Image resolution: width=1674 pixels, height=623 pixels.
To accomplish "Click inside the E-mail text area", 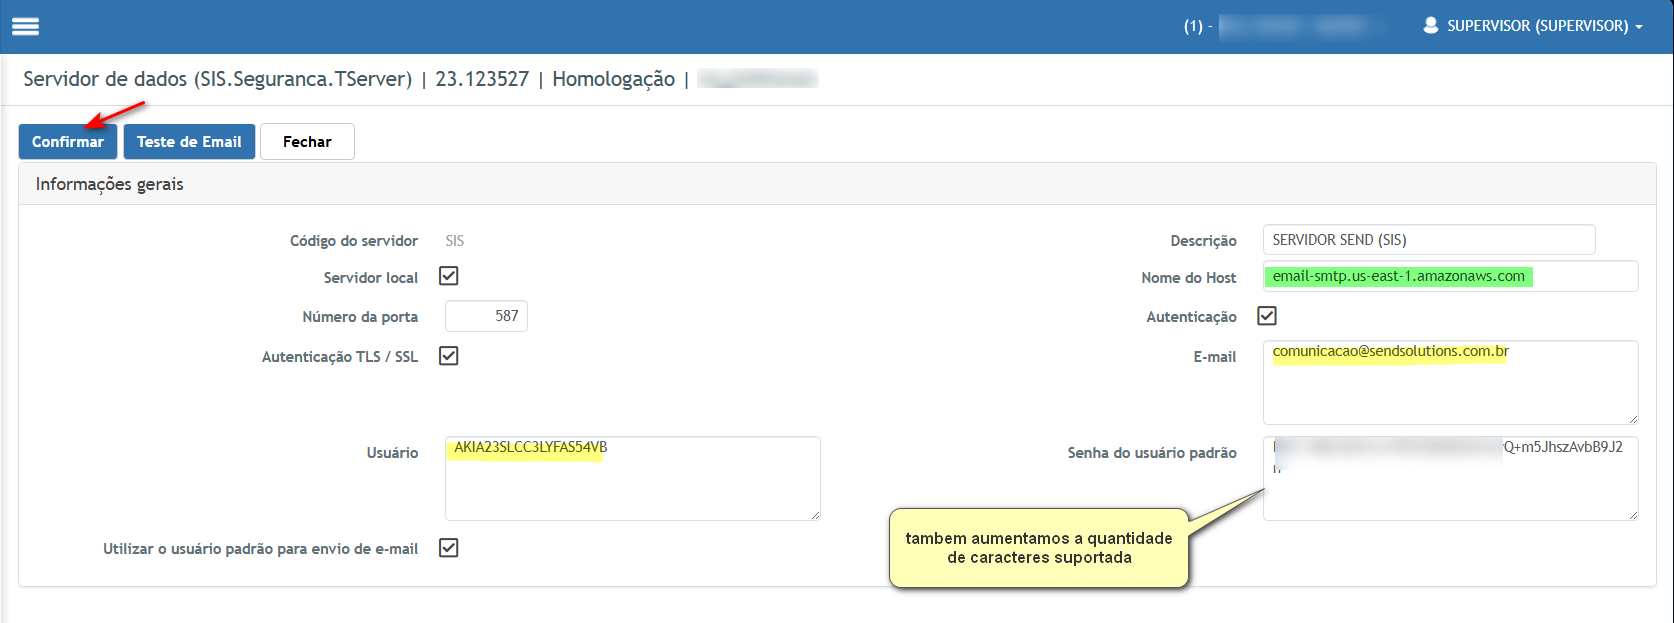I will 1450,390.
